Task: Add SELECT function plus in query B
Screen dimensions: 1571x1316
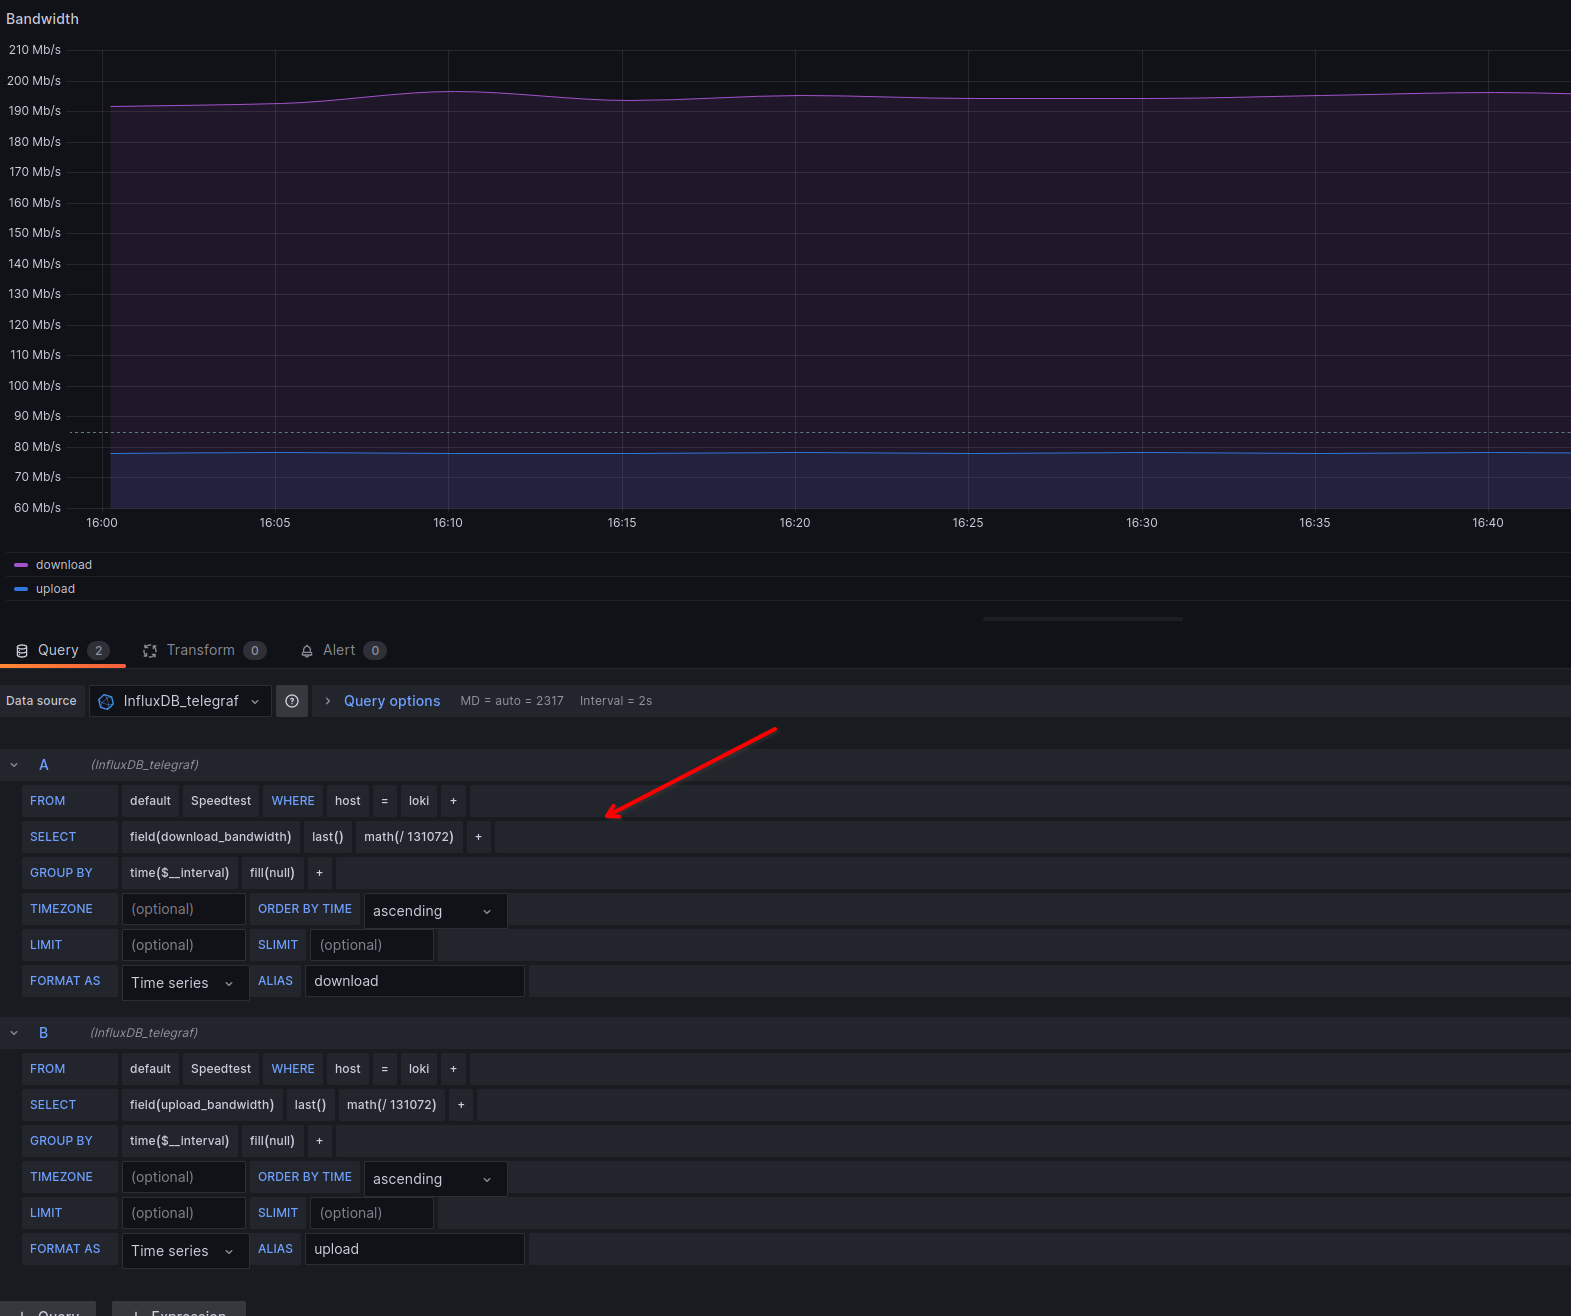Action: [461, 1105]
